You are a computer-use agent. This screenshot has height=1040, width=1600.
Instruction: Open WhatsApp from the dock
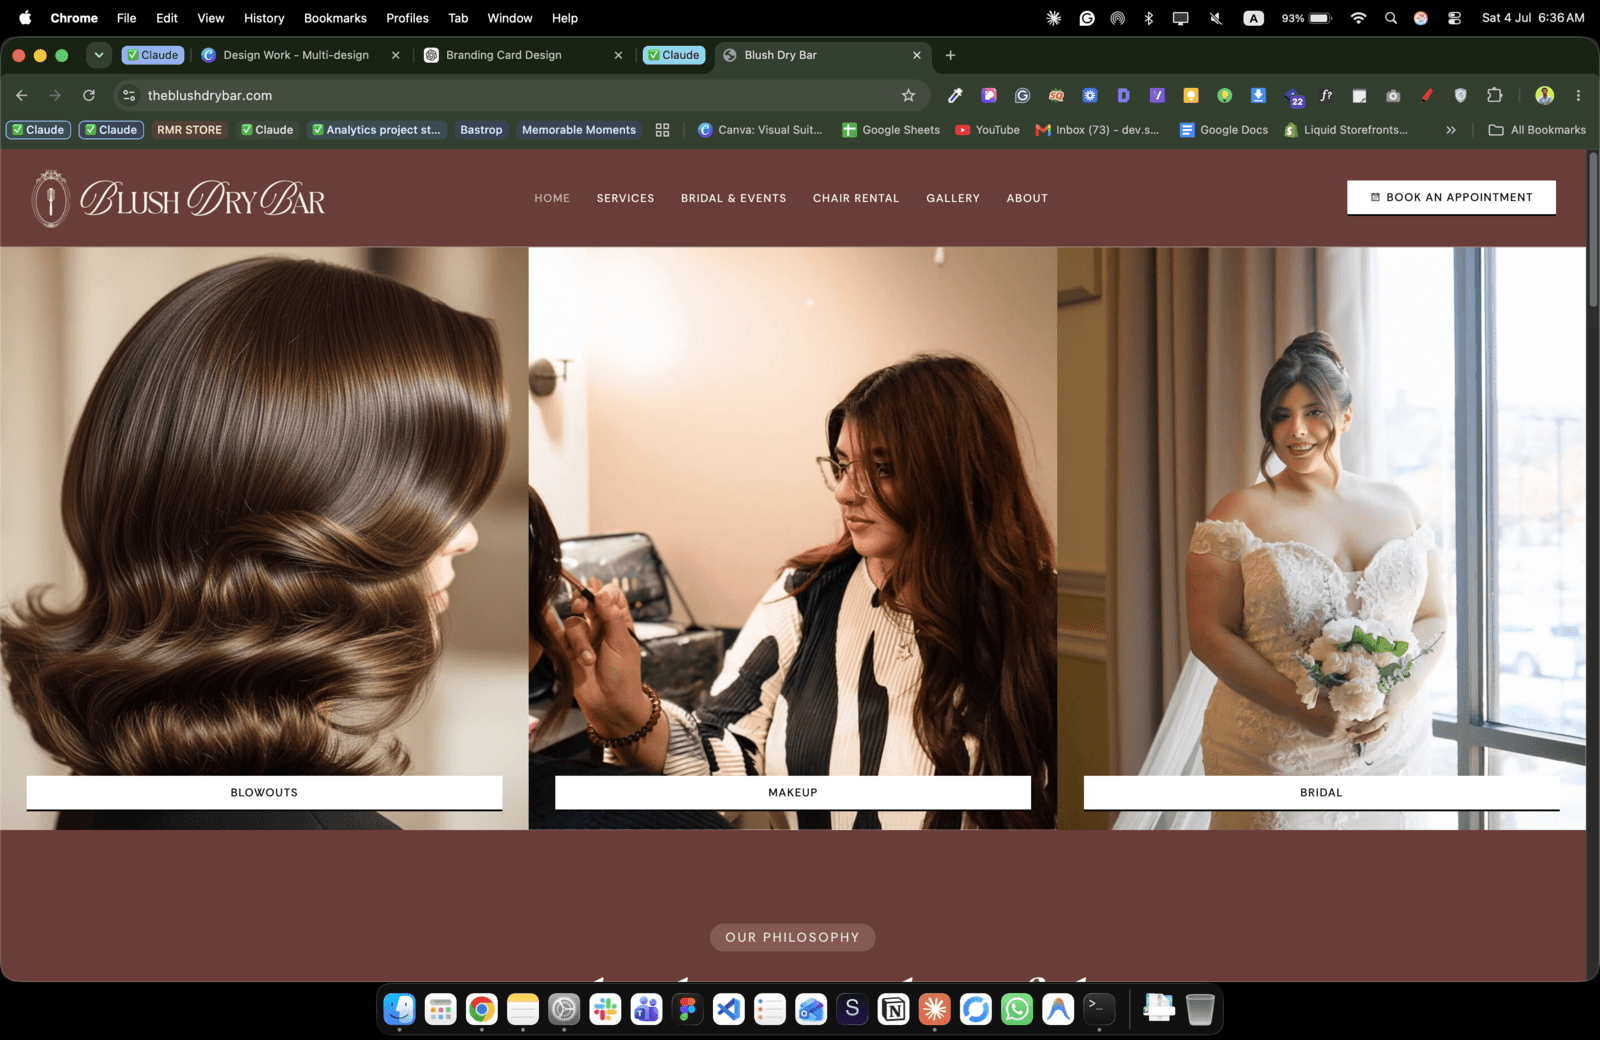tap(1017, 1009)
